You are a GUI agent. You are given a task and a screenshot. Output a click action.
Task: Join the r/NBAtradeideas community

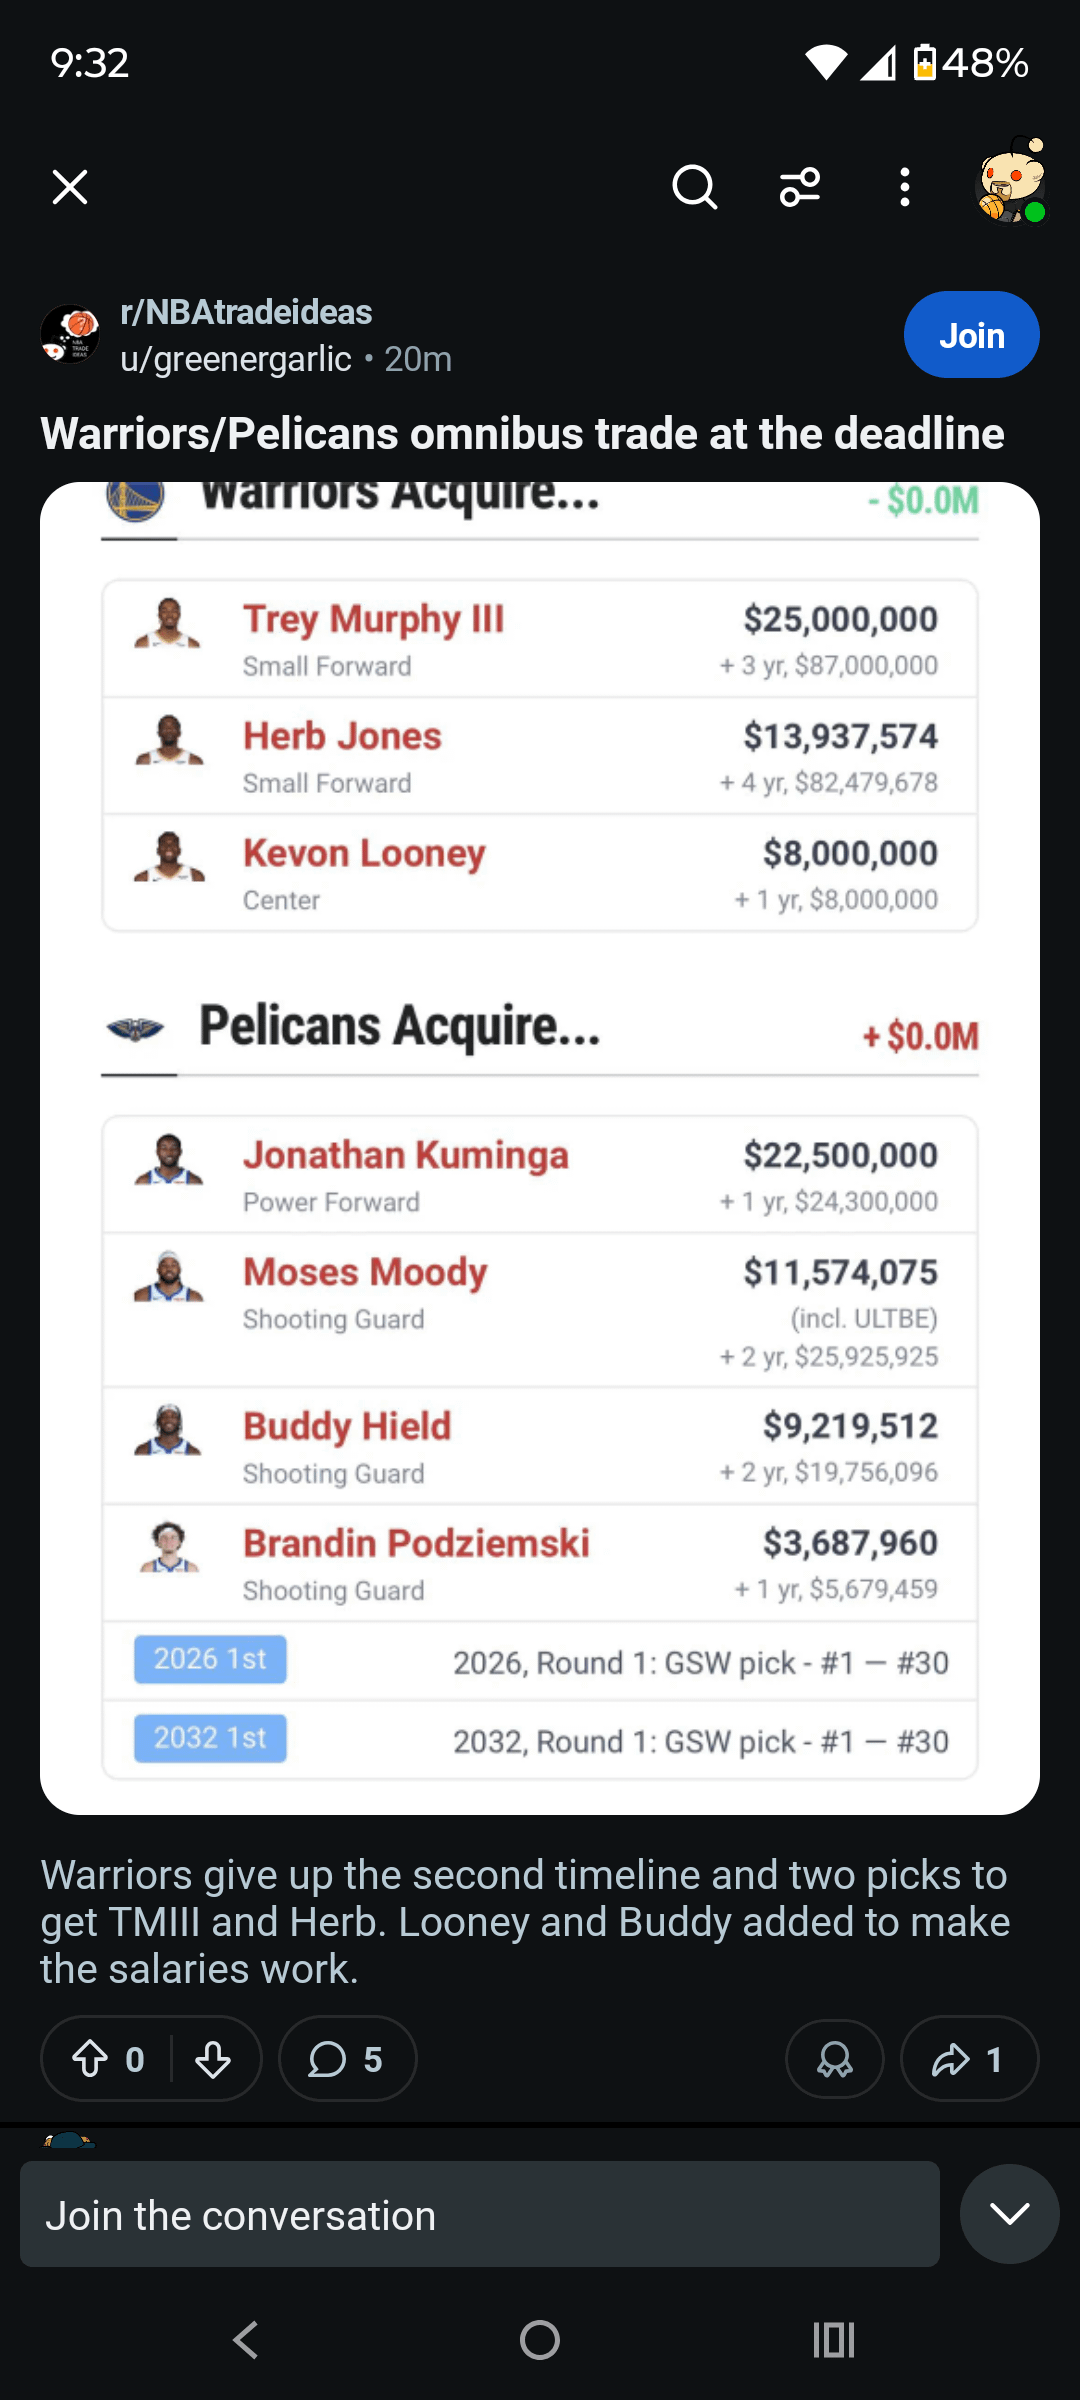(971, 335)
